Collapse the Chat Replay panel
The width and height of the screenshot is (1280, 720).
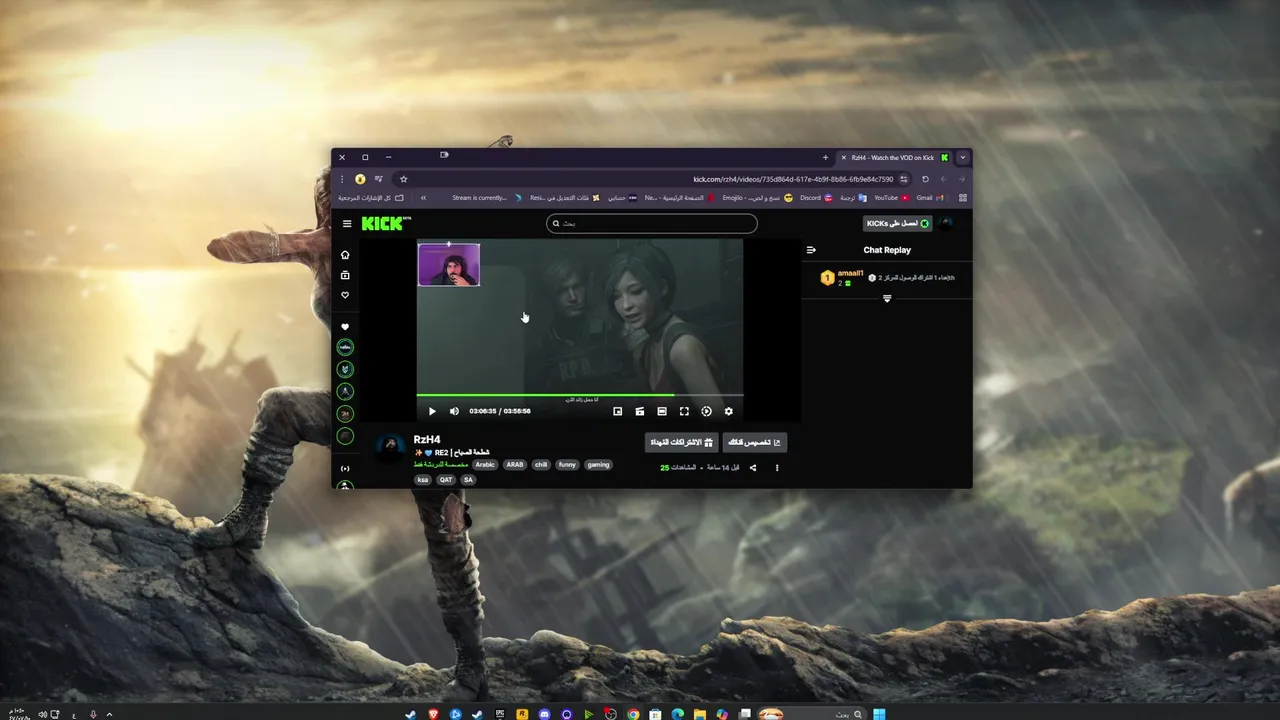click(x=811, y=250)
